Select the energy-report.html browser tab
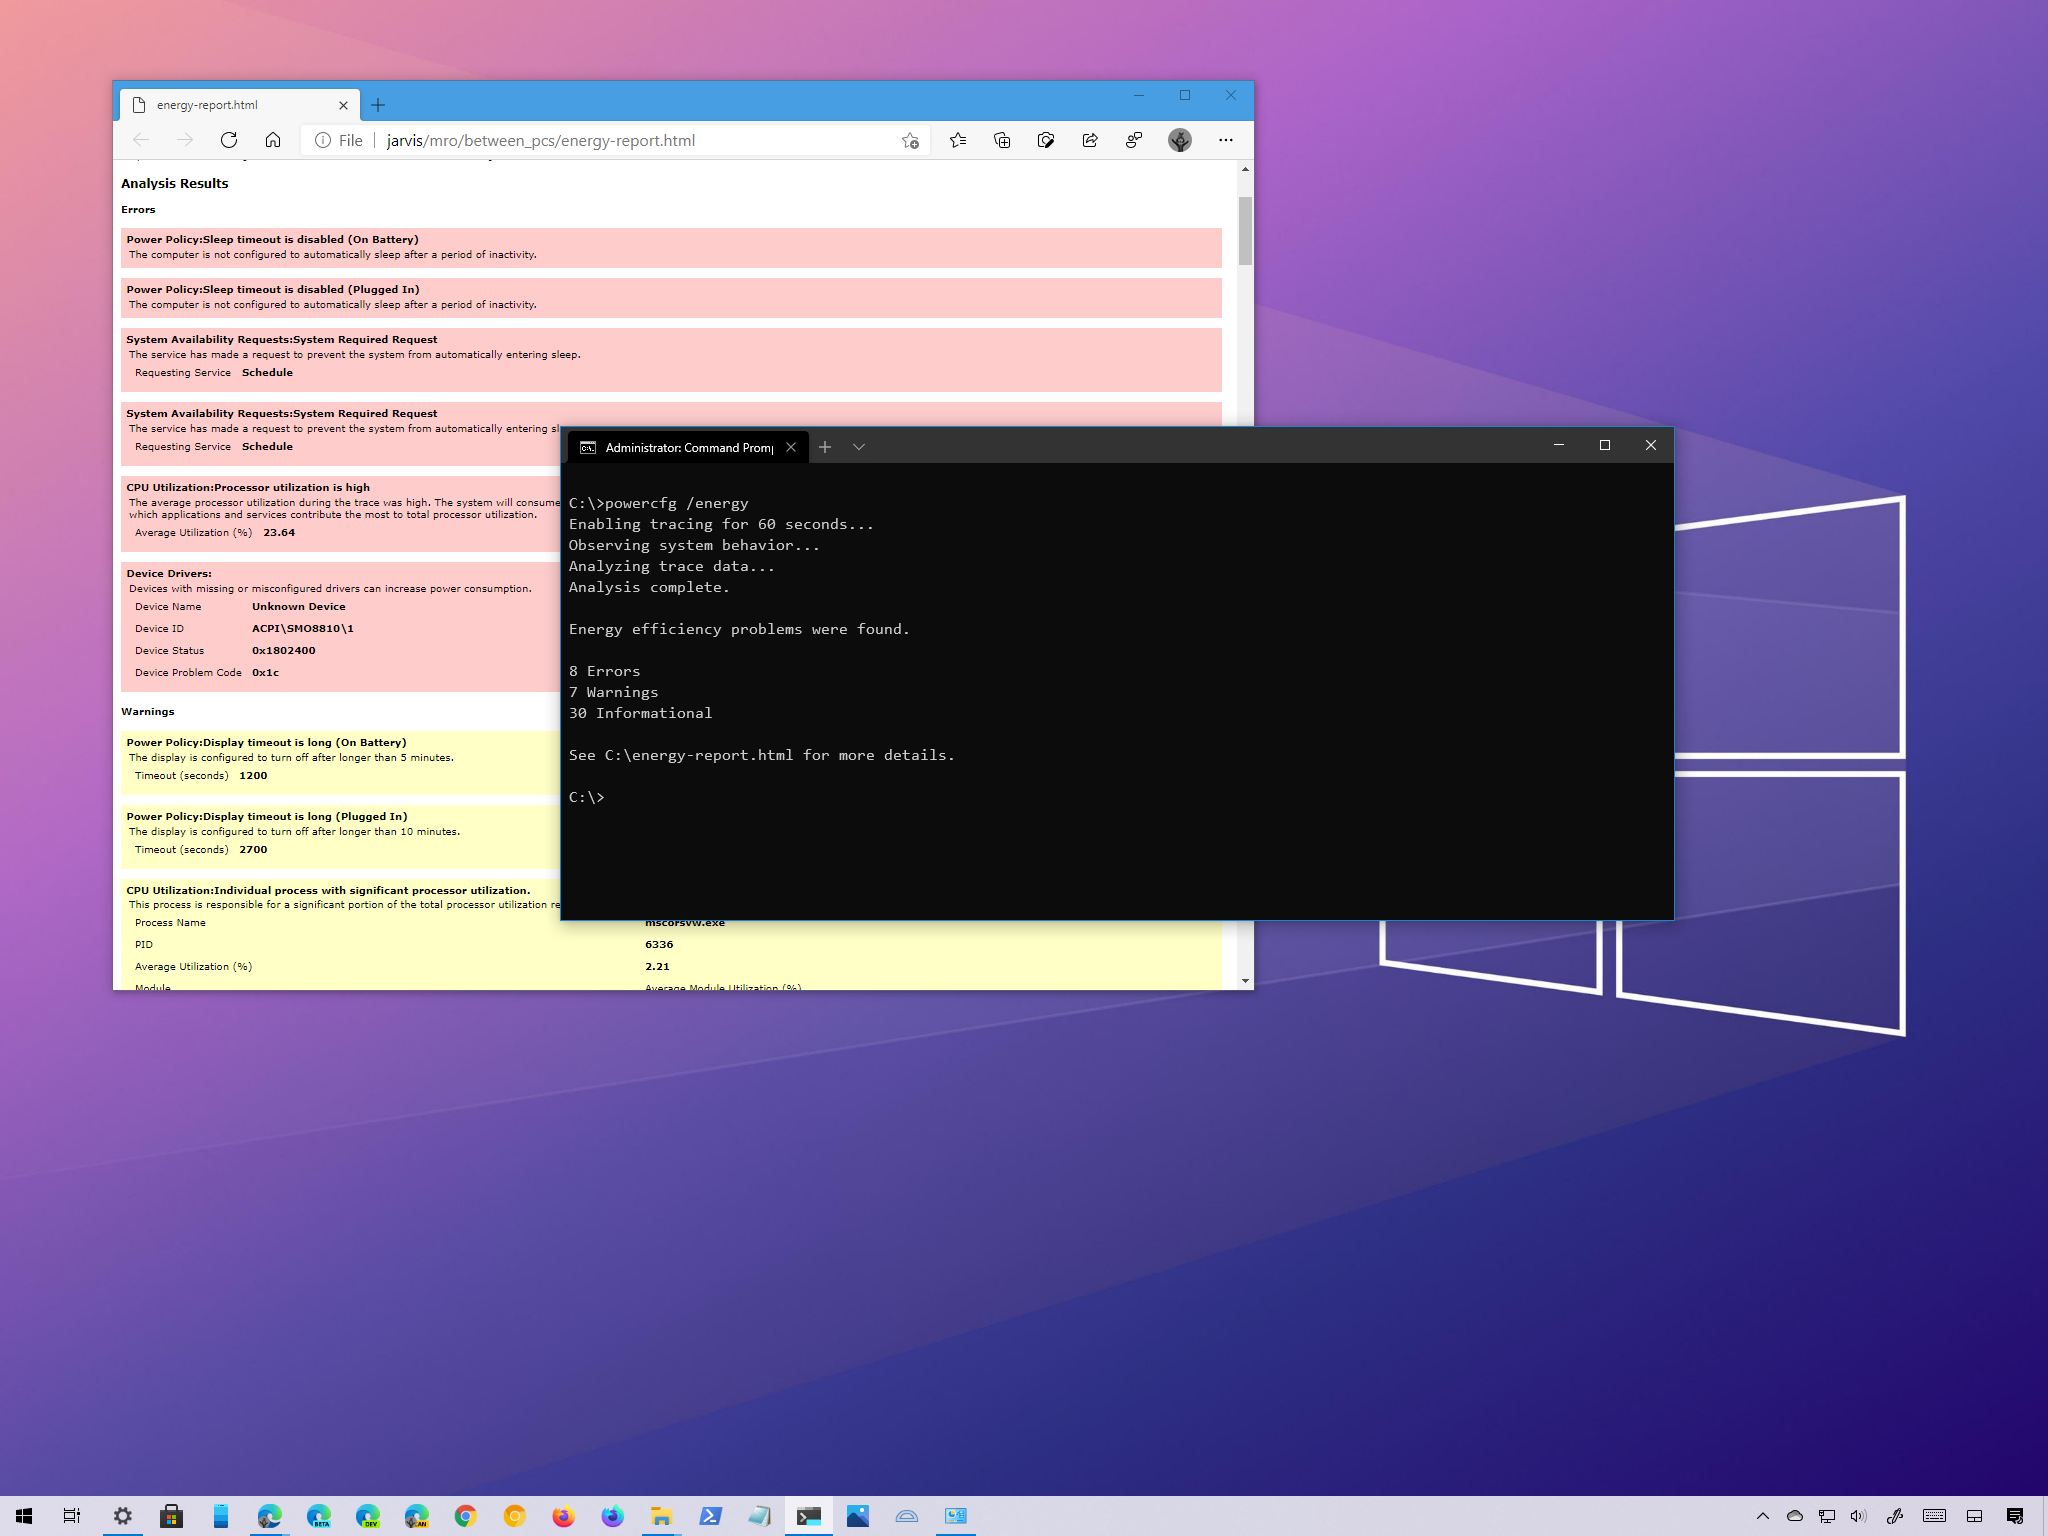2048x1536 pixels. 230,104
